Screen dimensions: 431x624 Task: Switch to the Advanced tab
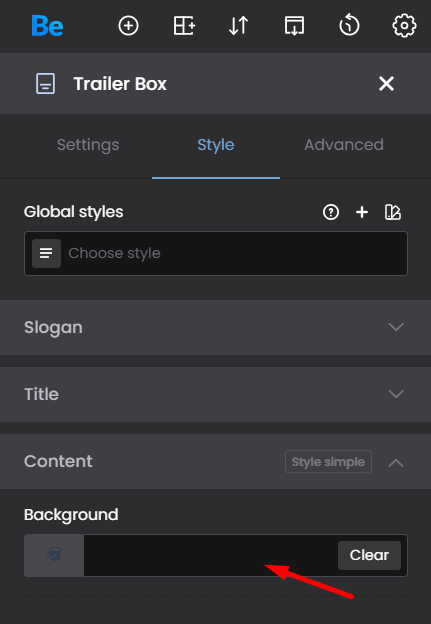point(344,144)
